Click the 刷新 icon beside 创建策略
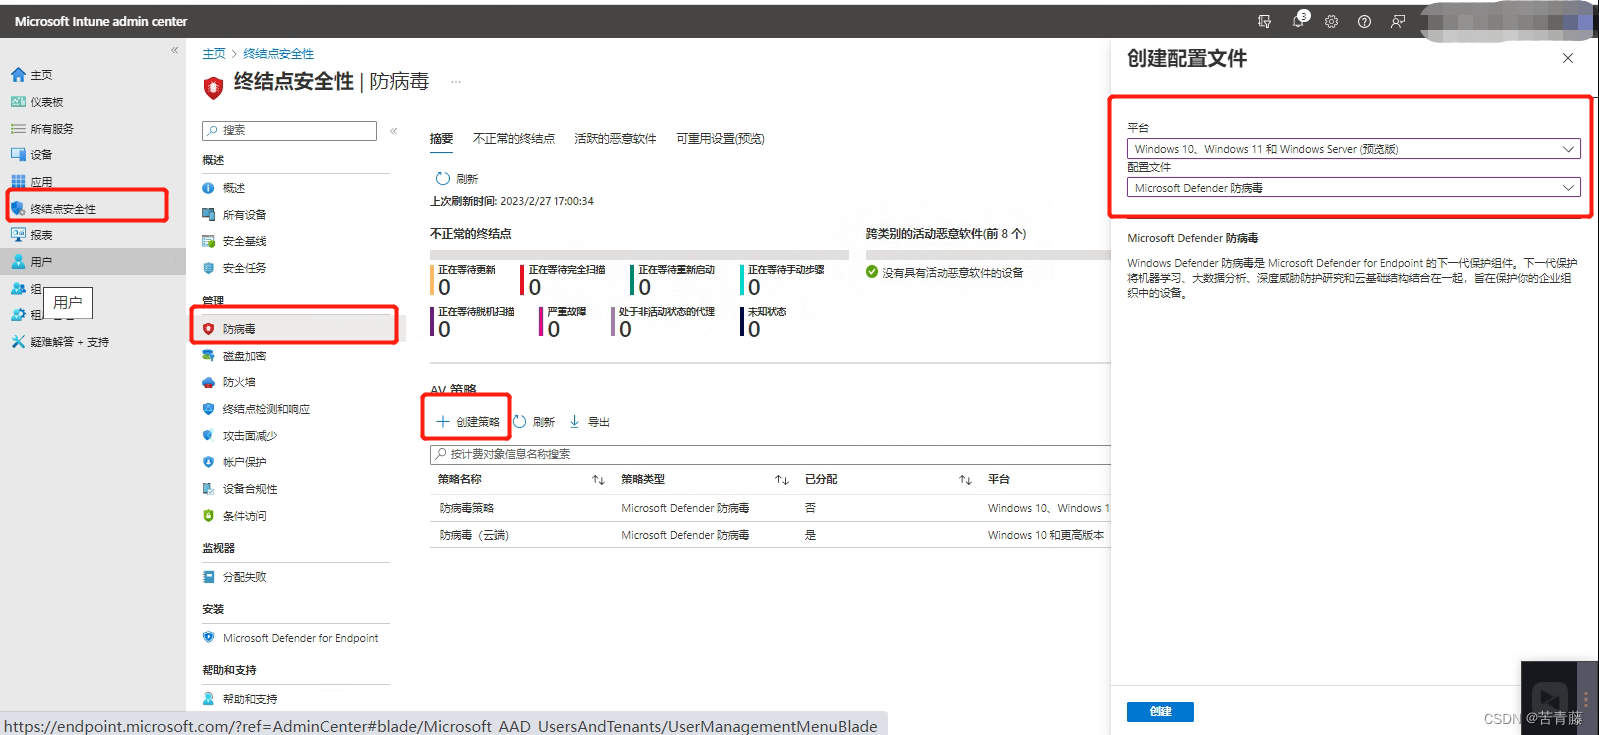This screenshot has height=735, width=1599. coord(520,422)
